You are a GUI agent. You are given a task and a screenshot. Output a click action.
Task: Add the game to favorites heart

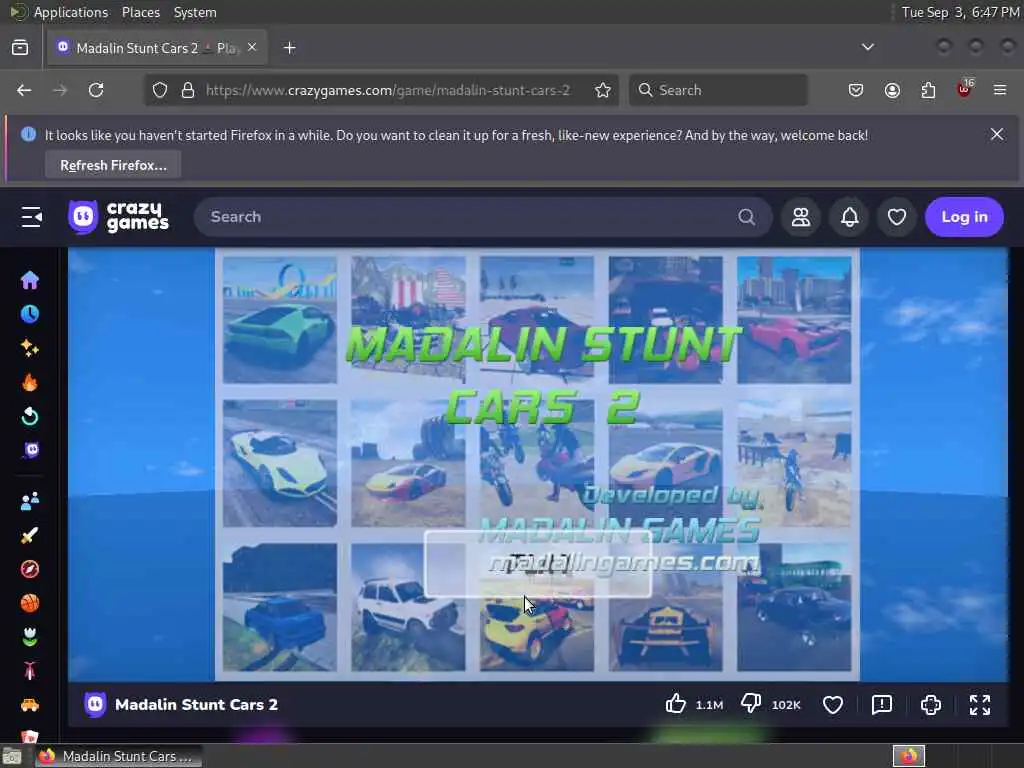pyautogui.click(x=833, y=705)
